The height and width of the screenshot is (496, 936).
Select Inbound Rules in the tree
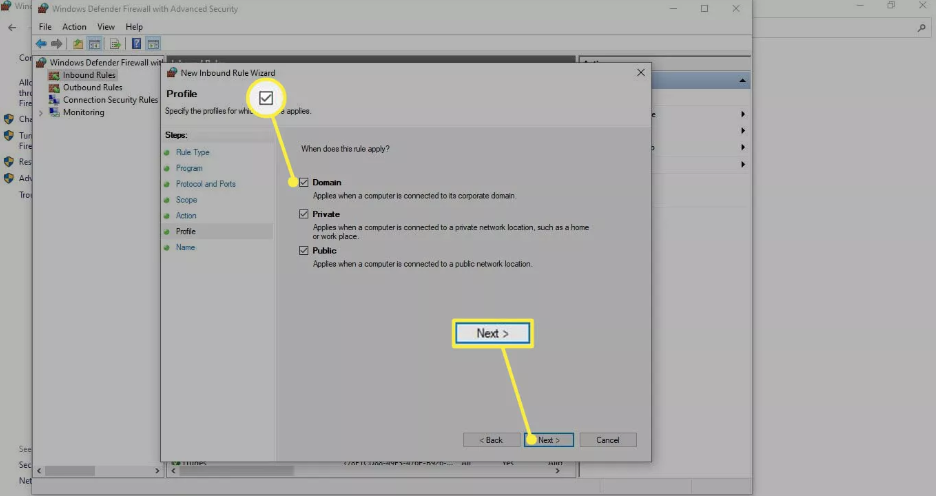tap(89, 75)
